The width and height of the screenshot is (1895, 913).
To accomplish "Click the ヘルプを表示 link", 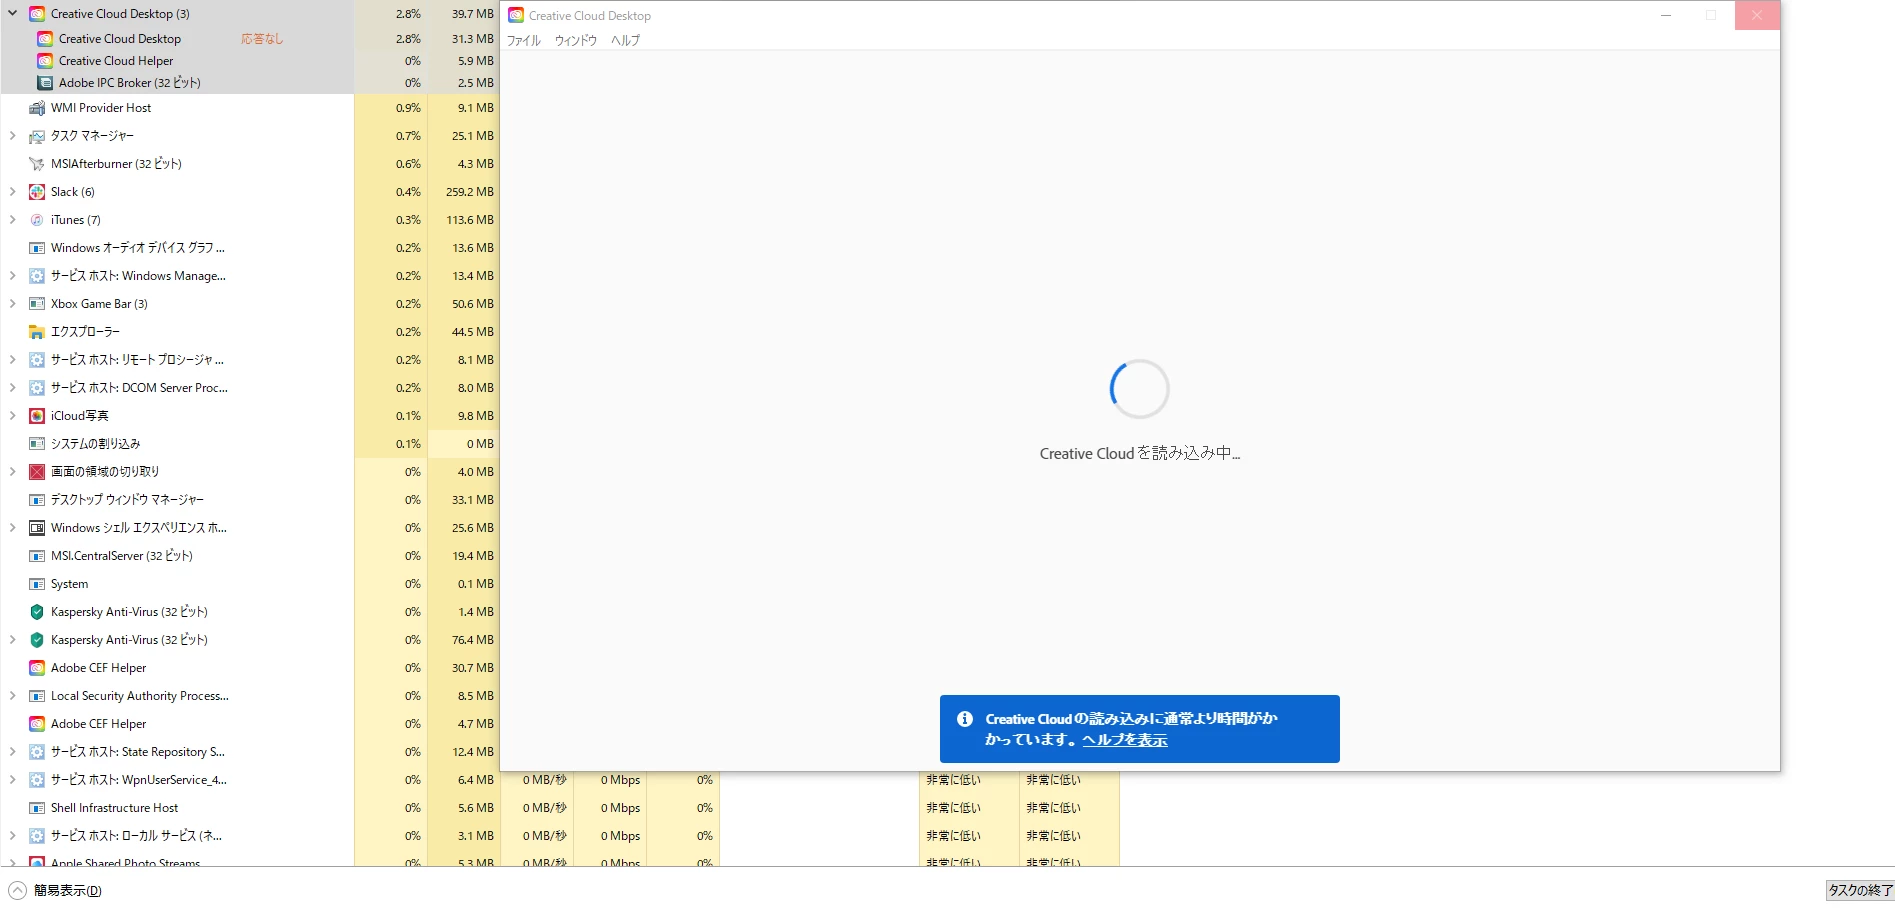I will (1125, 740).
